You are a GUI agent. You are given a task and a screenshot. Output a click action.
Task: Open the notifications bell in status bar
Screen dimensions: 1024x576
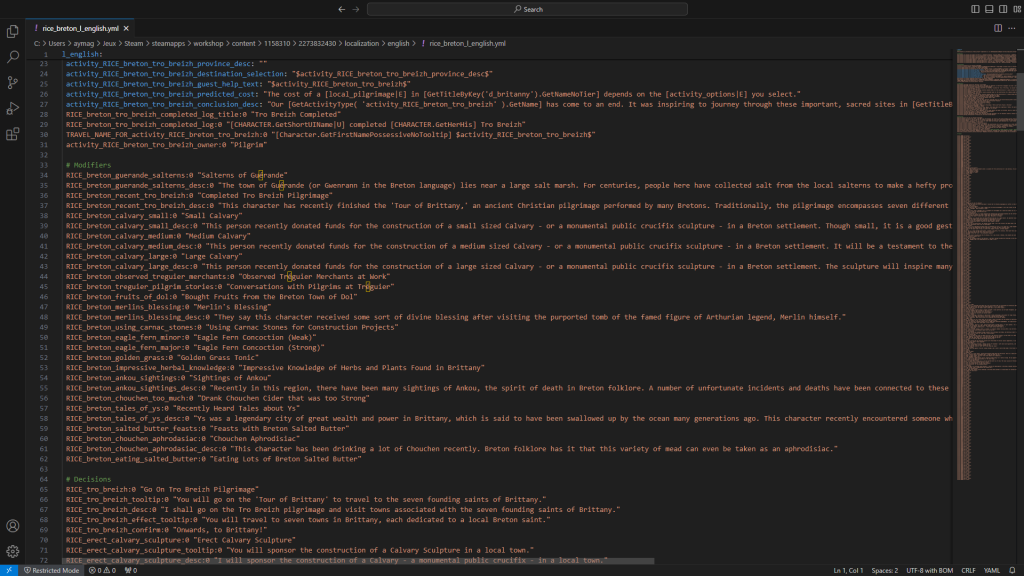tap(1012, 570)
